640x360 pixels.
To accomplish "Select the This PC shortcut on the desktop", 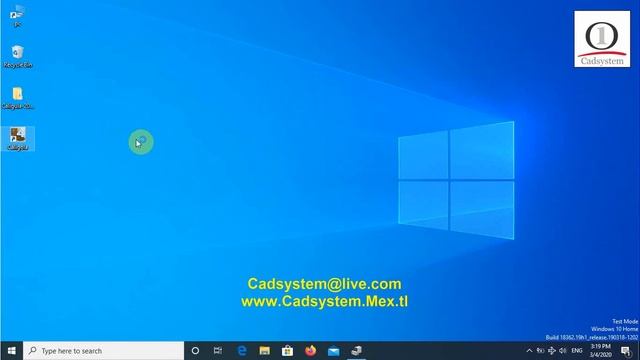I will click(x=17, y=16).
